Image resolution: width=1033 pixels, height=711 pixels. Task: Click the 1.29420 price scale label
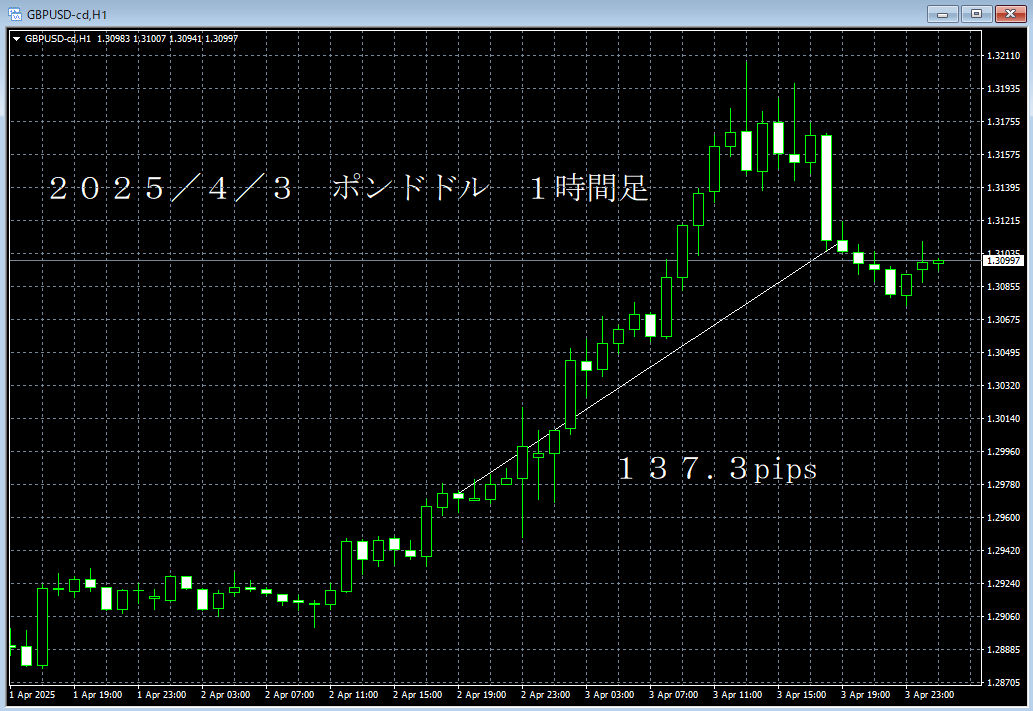(1003, 551)
